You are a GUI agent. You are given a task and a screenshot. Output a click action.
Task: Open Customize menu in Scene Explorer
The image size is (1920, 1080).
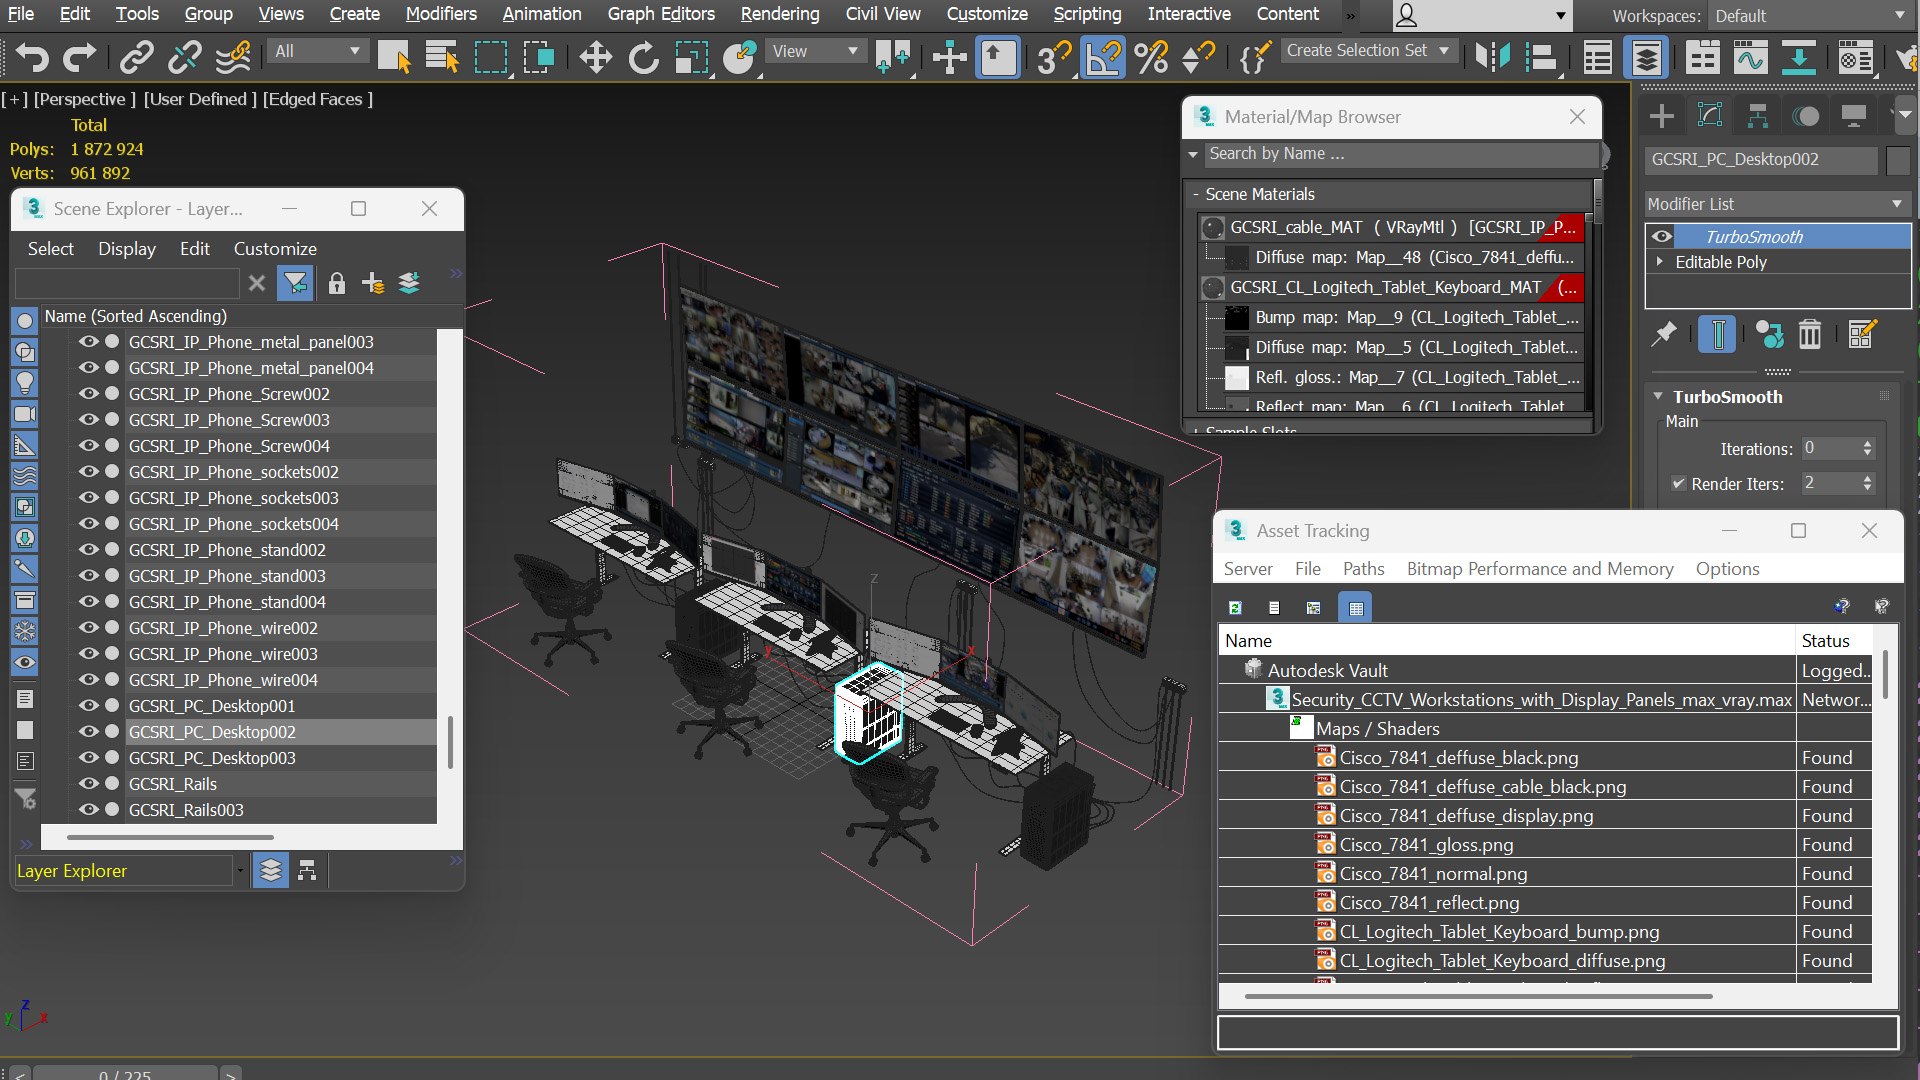[x=275, y=248]
